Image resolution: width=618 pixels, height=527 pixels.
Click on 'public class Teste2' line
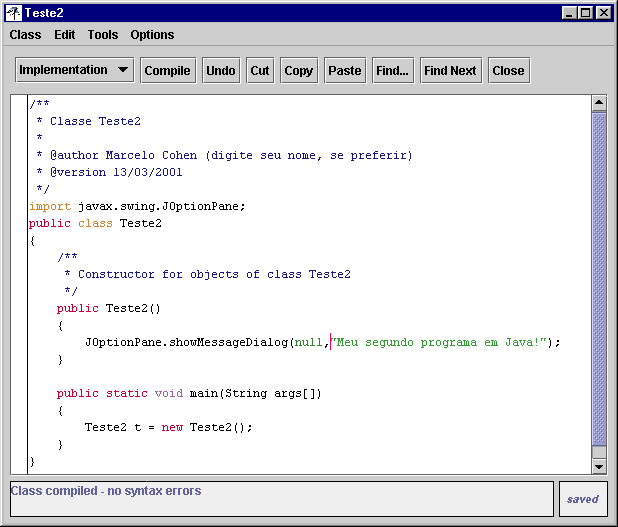click(95, 223)
